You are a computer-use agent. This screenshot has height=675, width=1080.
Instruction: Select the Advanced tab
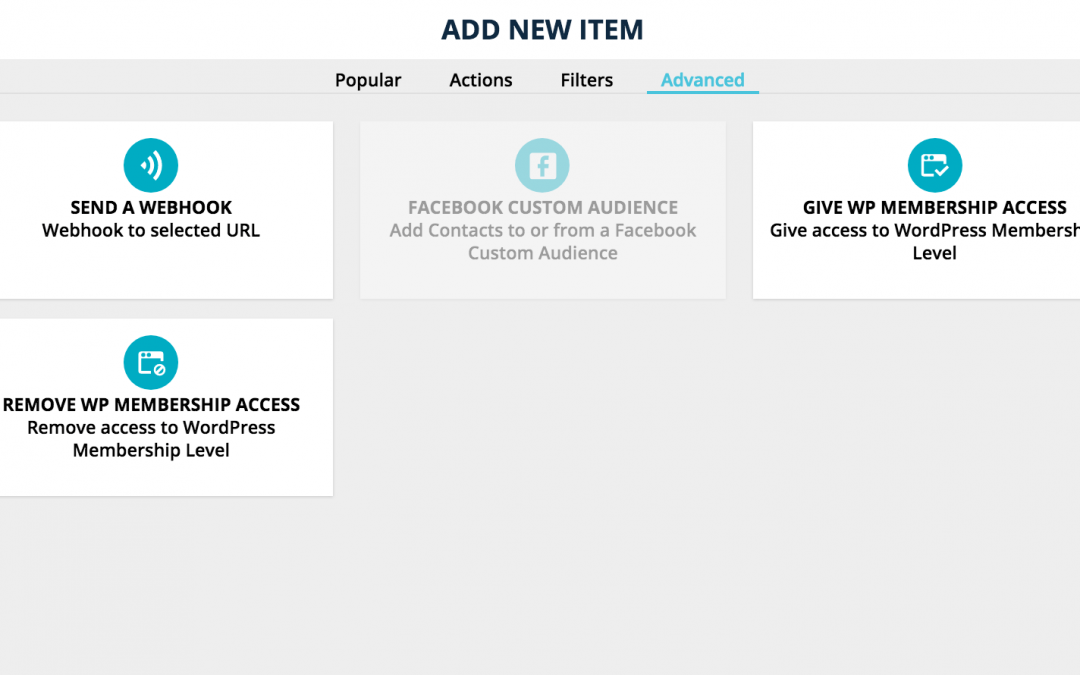(x=702, y=81)
